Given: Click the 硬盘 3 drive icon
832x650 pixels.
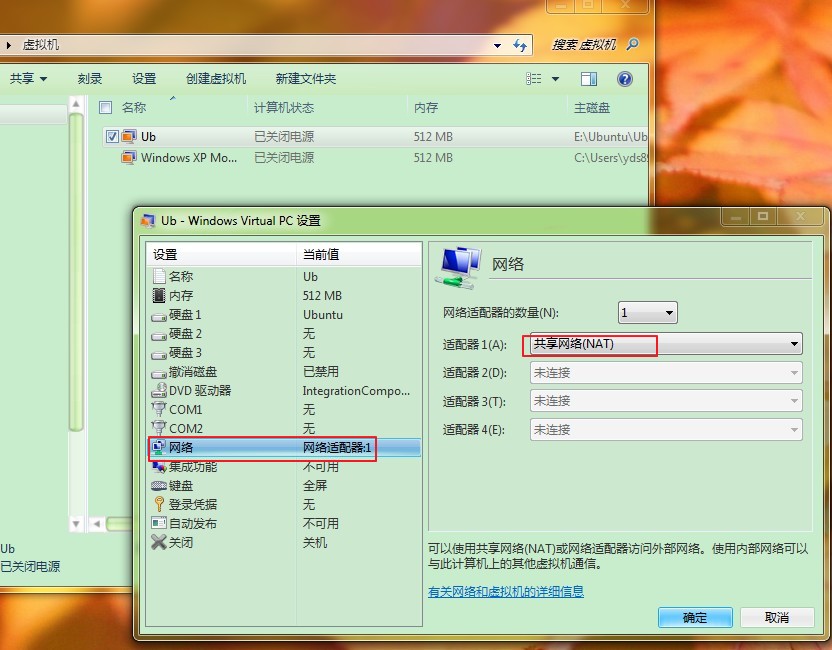Looking at the screenshot, I should pos(159,355).
